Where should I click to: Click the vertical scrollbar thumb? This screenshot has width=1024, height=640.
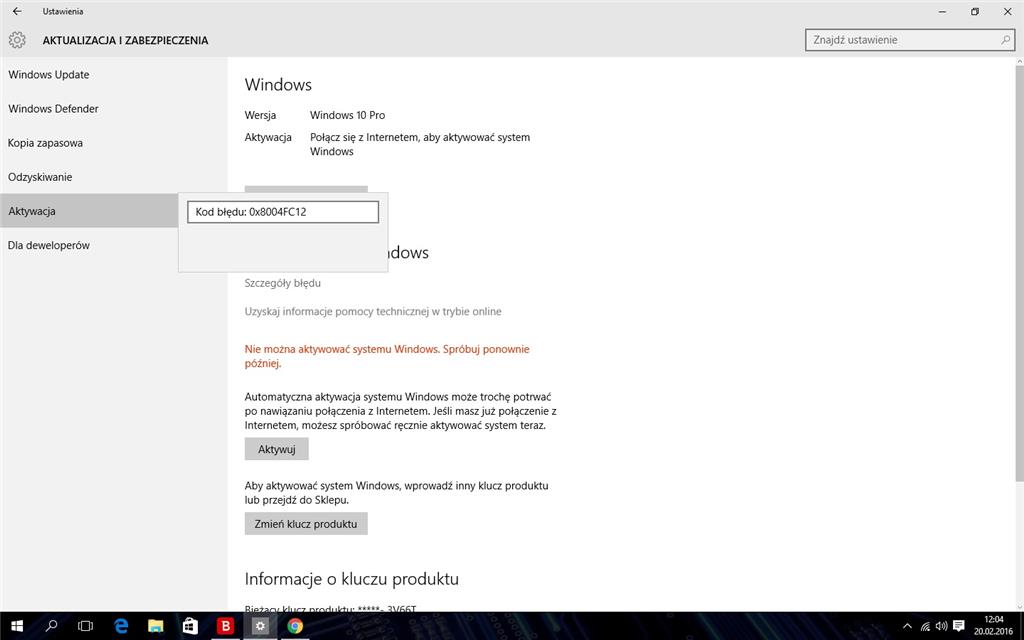1019,274
